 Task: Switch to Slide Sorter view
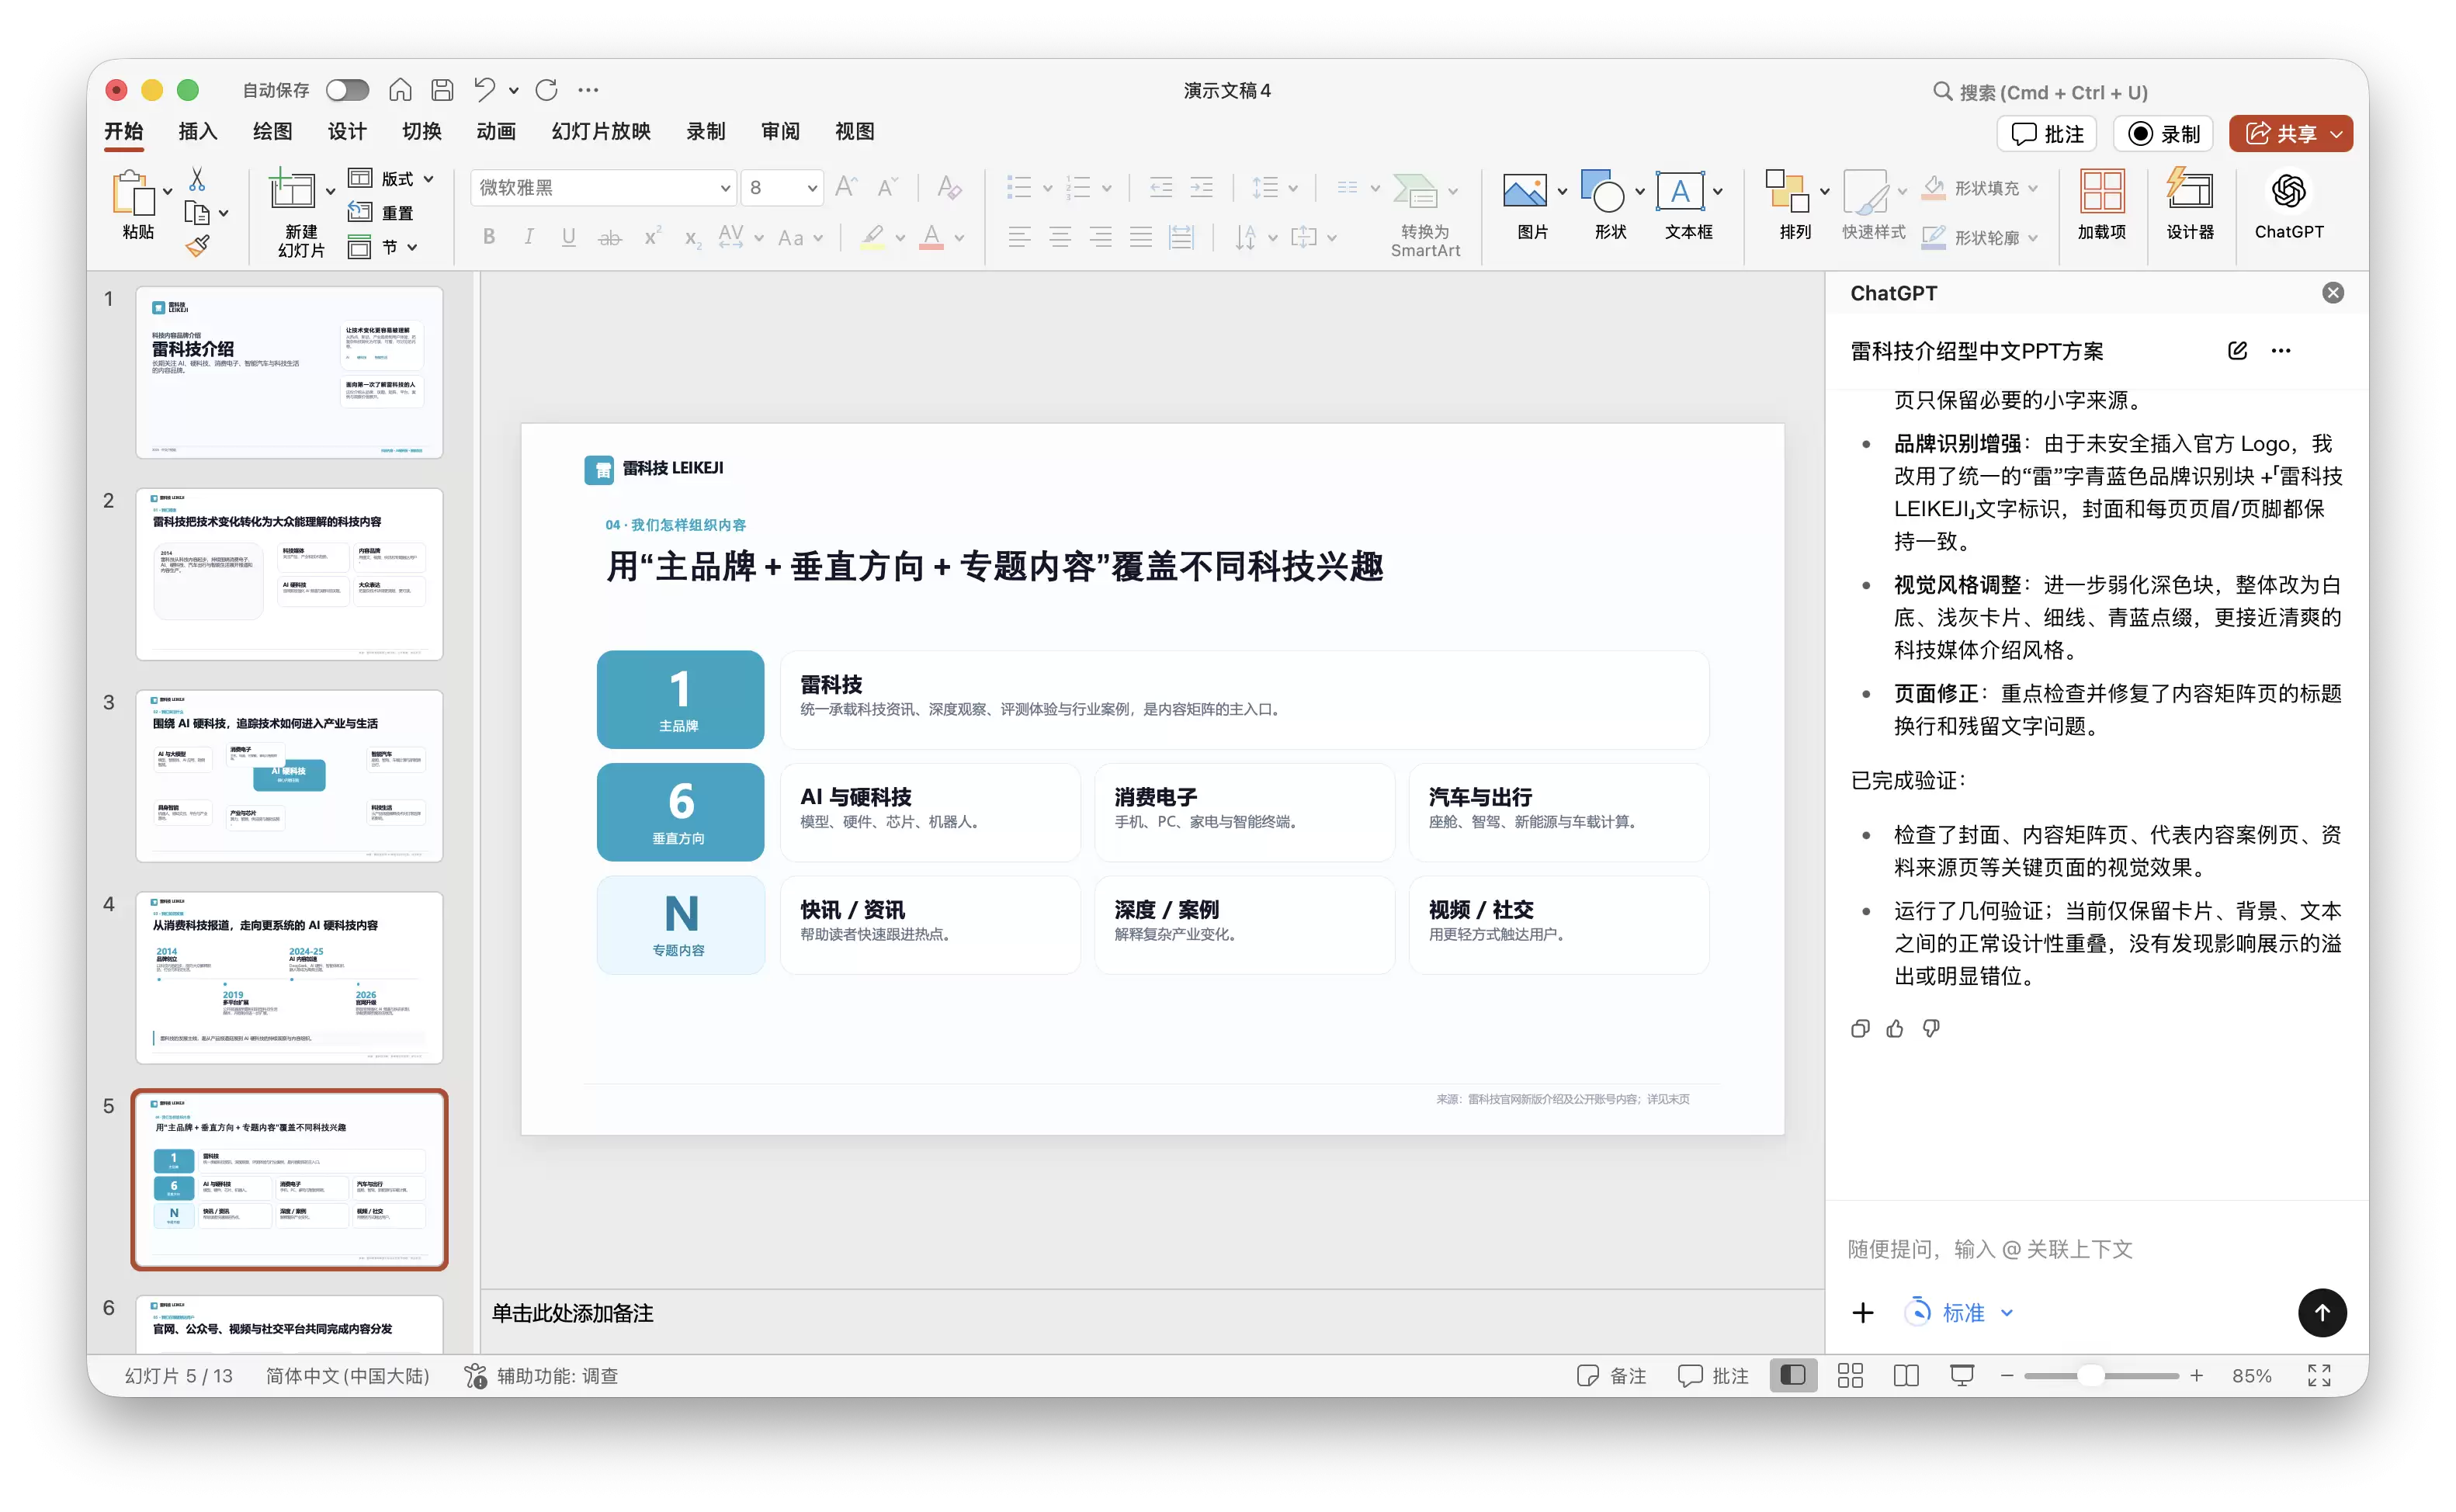(1850, 1375)
